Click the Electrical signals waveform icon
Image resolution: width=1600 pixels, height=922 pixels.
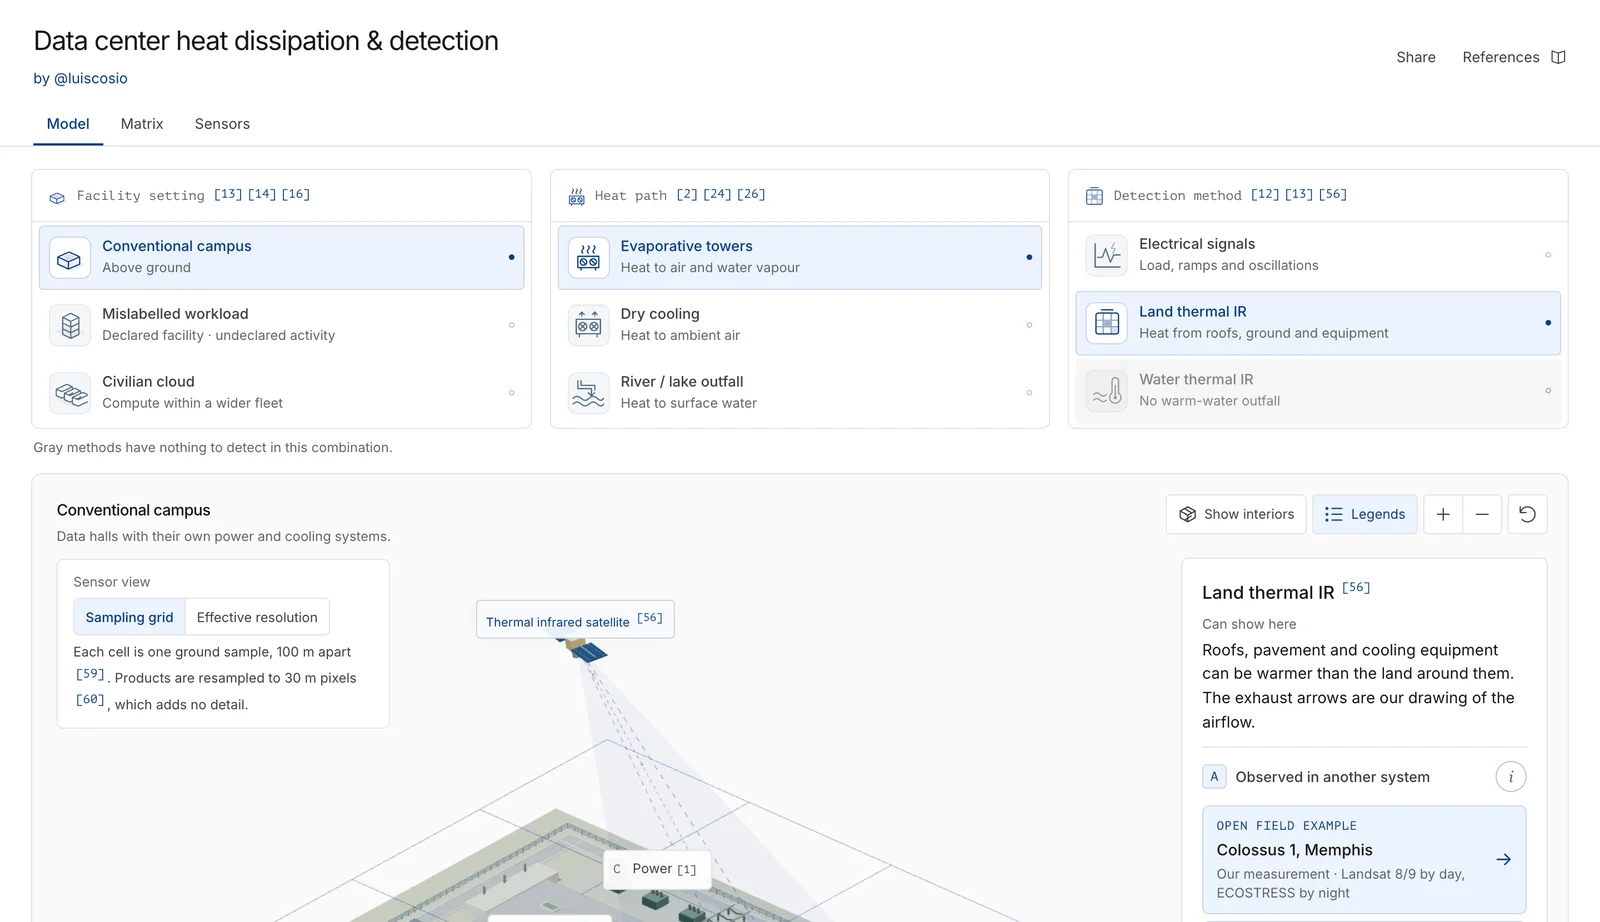point(1107,255)
